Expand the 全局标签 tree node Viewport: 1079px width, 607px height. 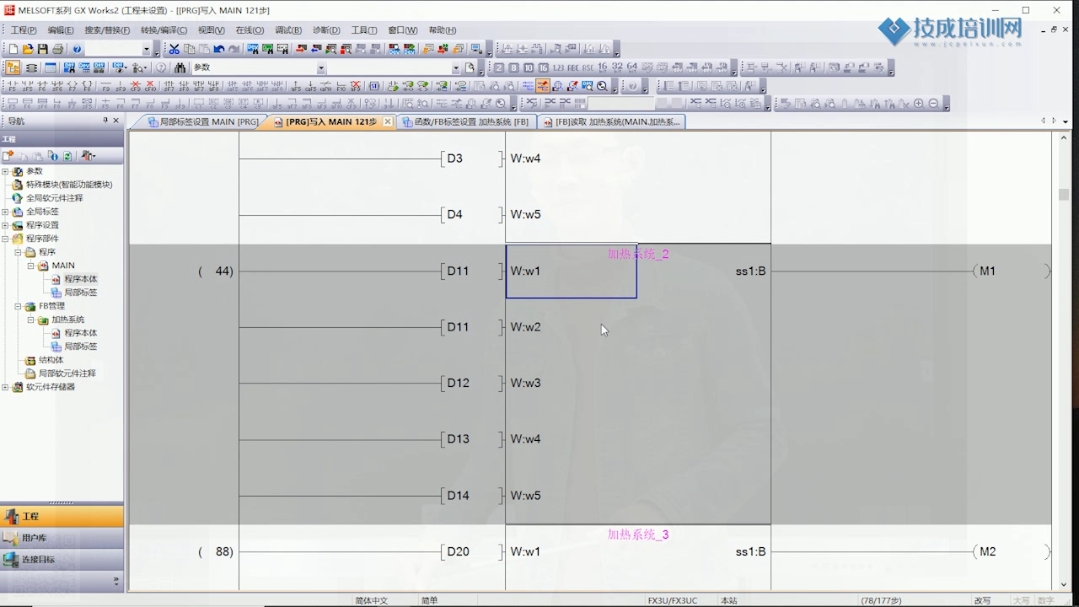6,212
